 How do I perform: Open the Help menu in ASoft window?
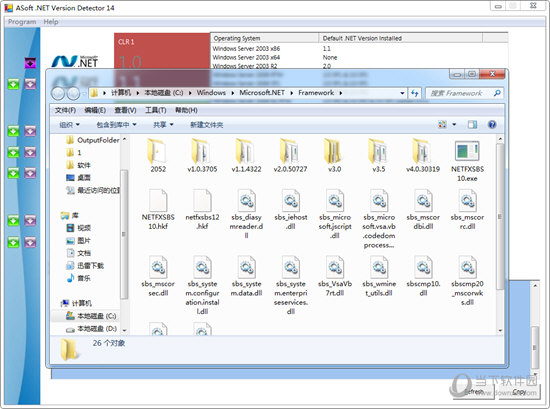pos(51,22)
